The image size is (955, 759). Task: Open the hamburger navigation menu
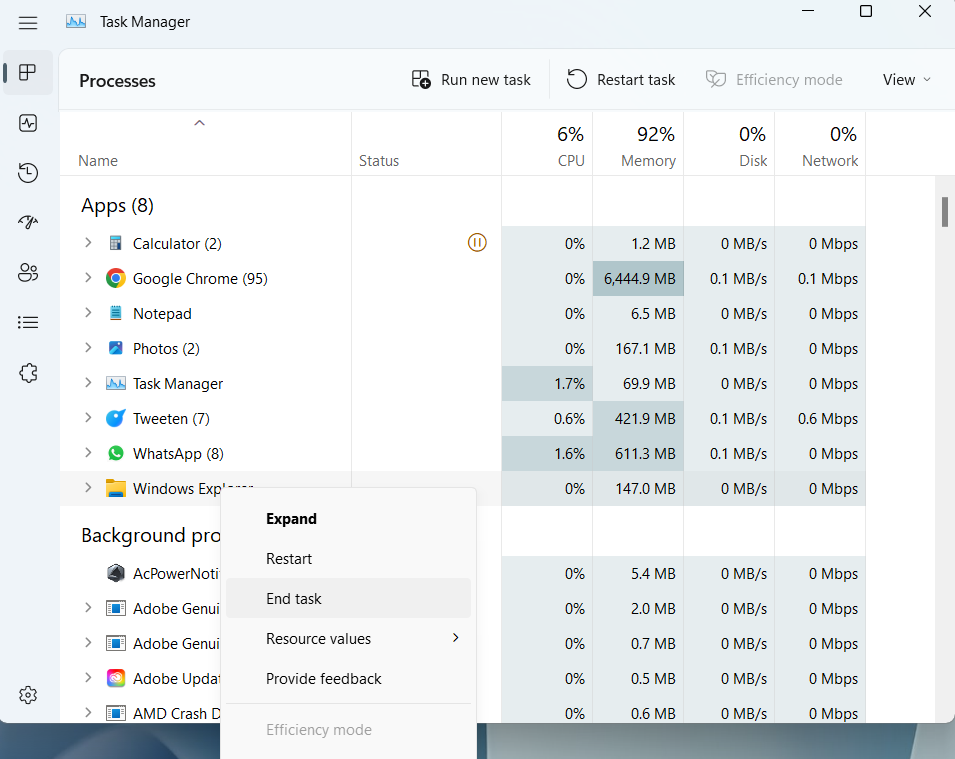click(x=28, y=23)
